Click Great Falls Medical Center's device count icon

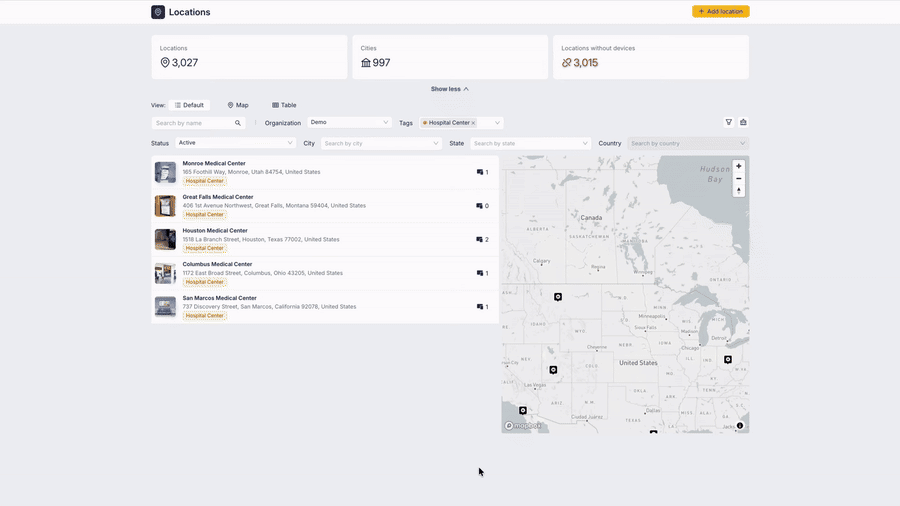point(479,206)
